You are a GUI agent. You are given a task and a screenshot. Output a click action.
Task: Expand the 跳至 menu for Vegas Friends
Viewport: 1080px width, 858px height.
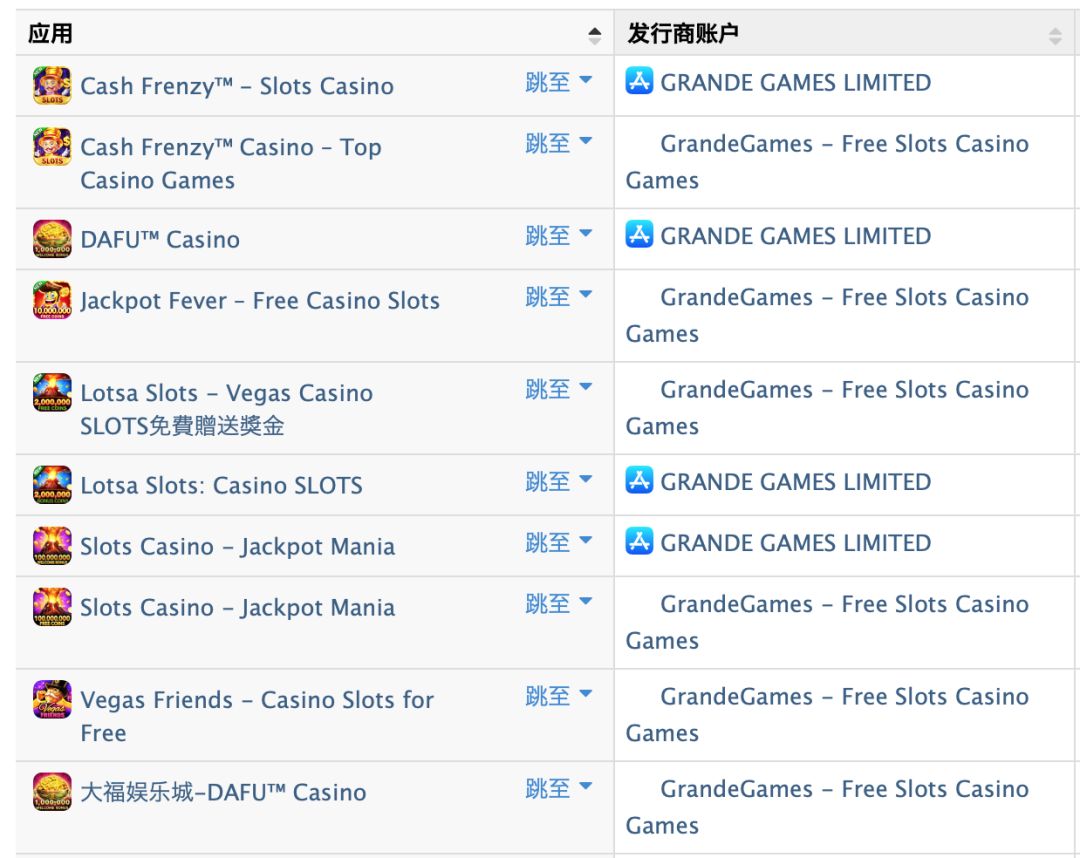pyautogui.click(x=559, y=696)
